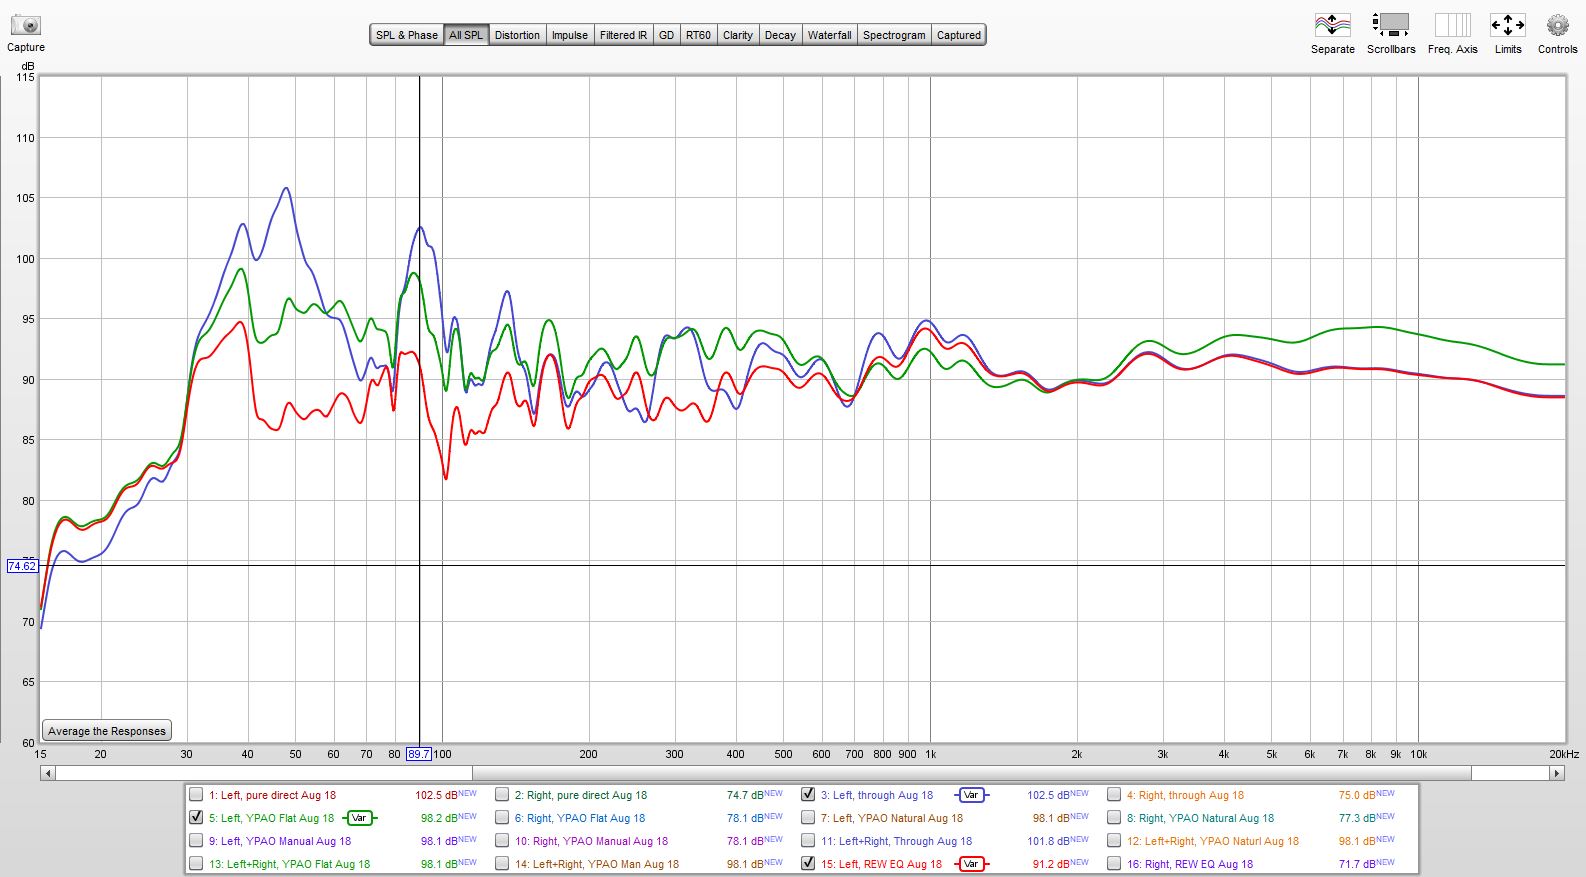Open the graph Limits icon
The height and width of the screenshot is (877, 1586).
pos(1507,26)
